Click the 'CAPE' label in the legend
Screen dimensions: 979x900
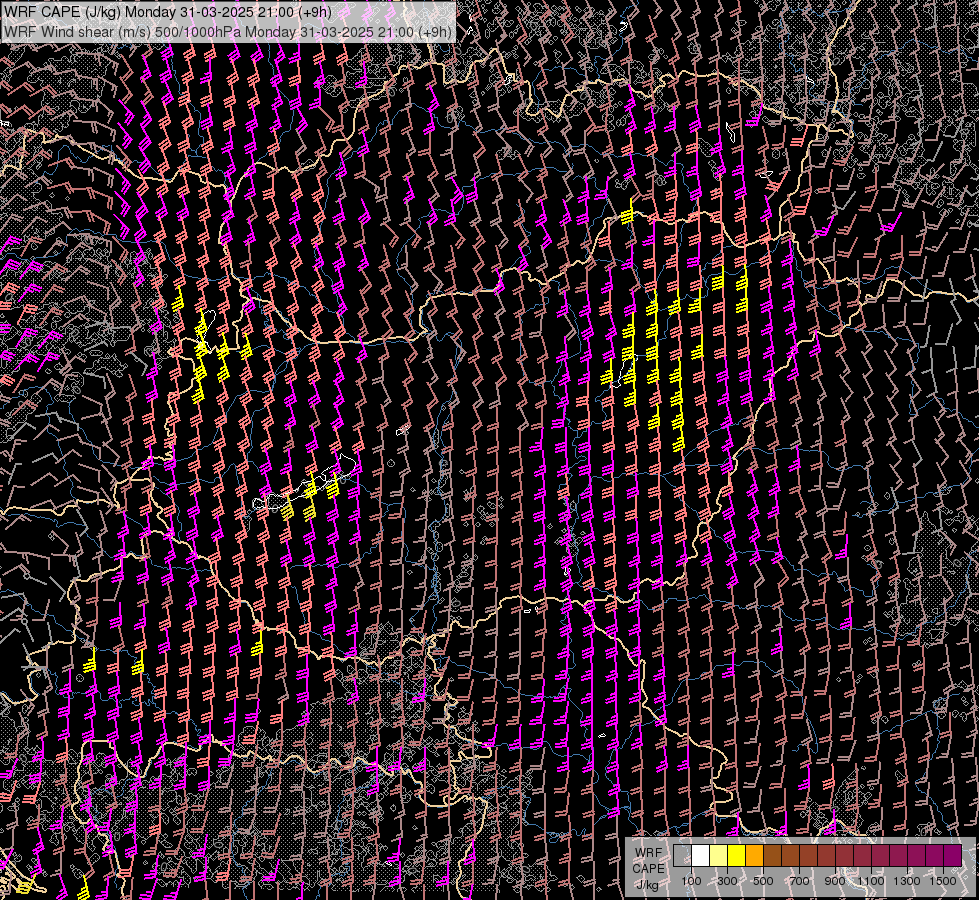[649, 869]
